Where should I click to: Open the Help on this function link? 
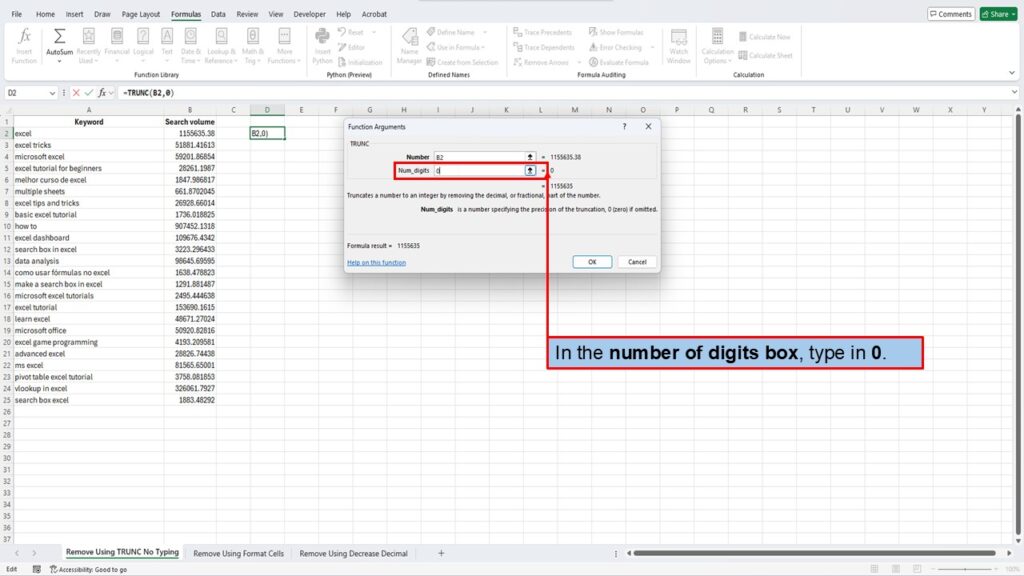[376, 262]
